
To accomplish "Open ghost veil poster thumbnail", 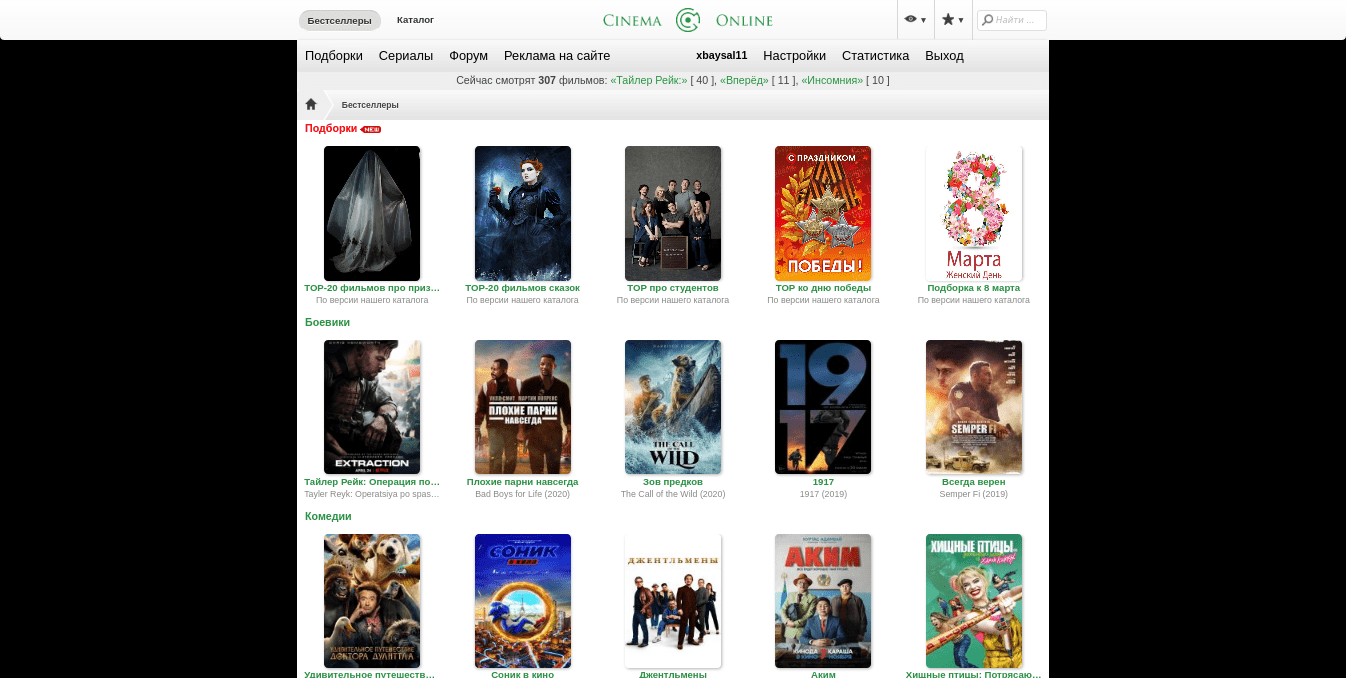I will pyautogui.click(x=372, y=213).
